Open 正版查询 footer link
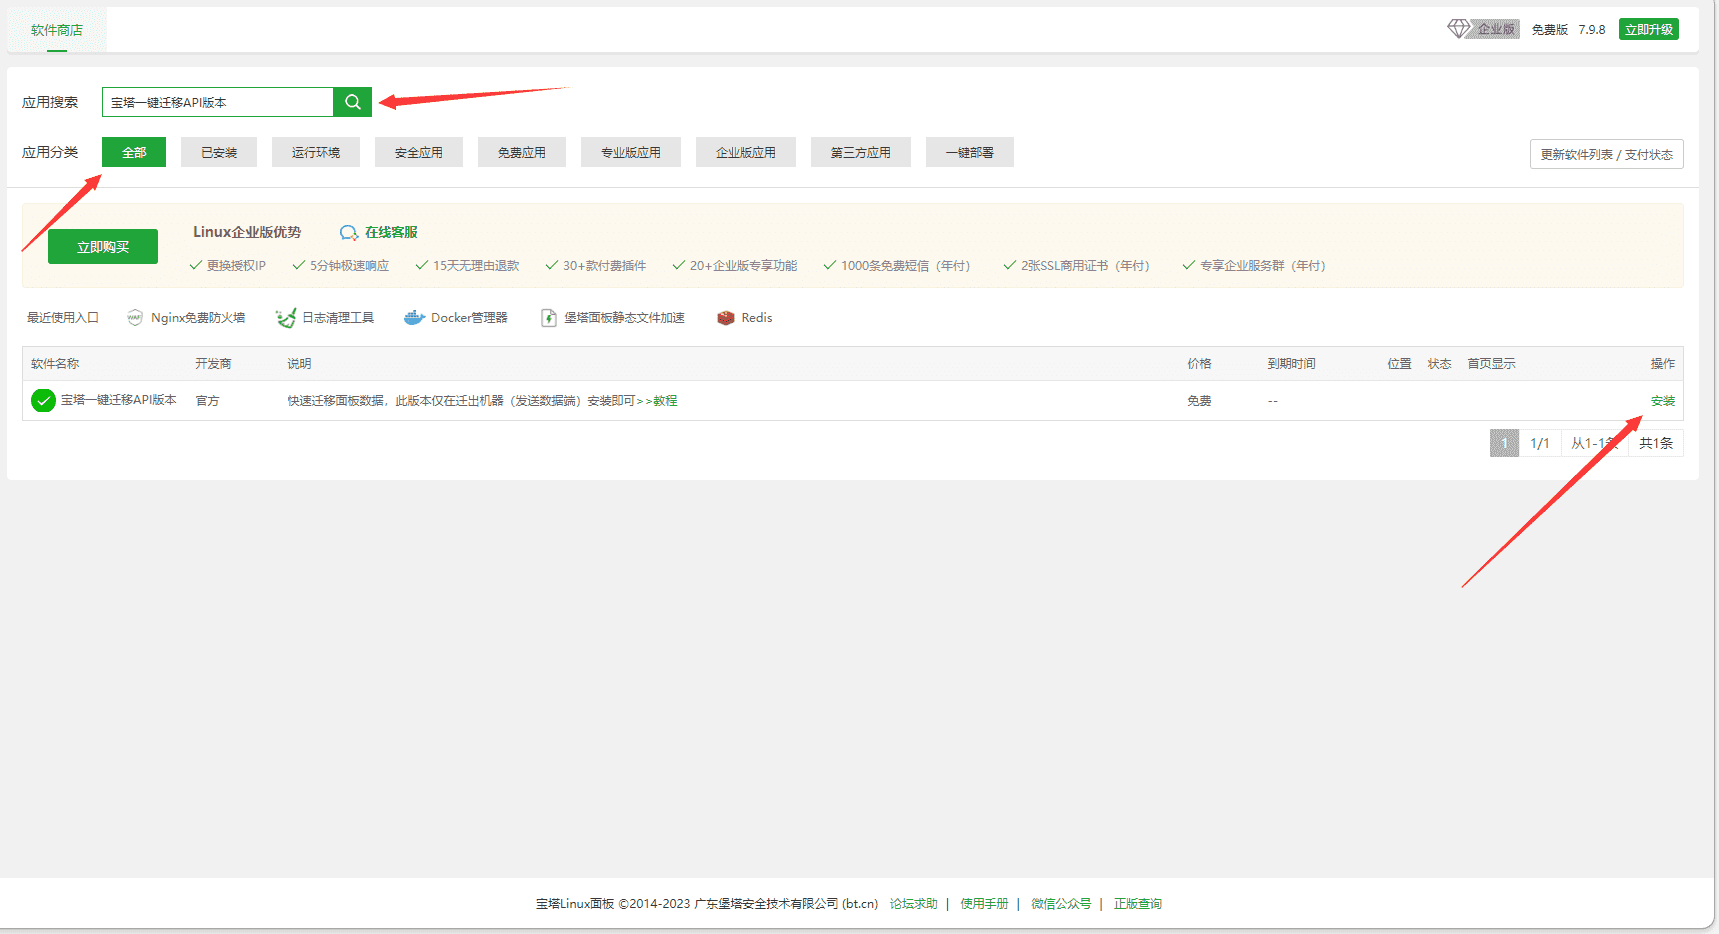 coord(1138,904)
